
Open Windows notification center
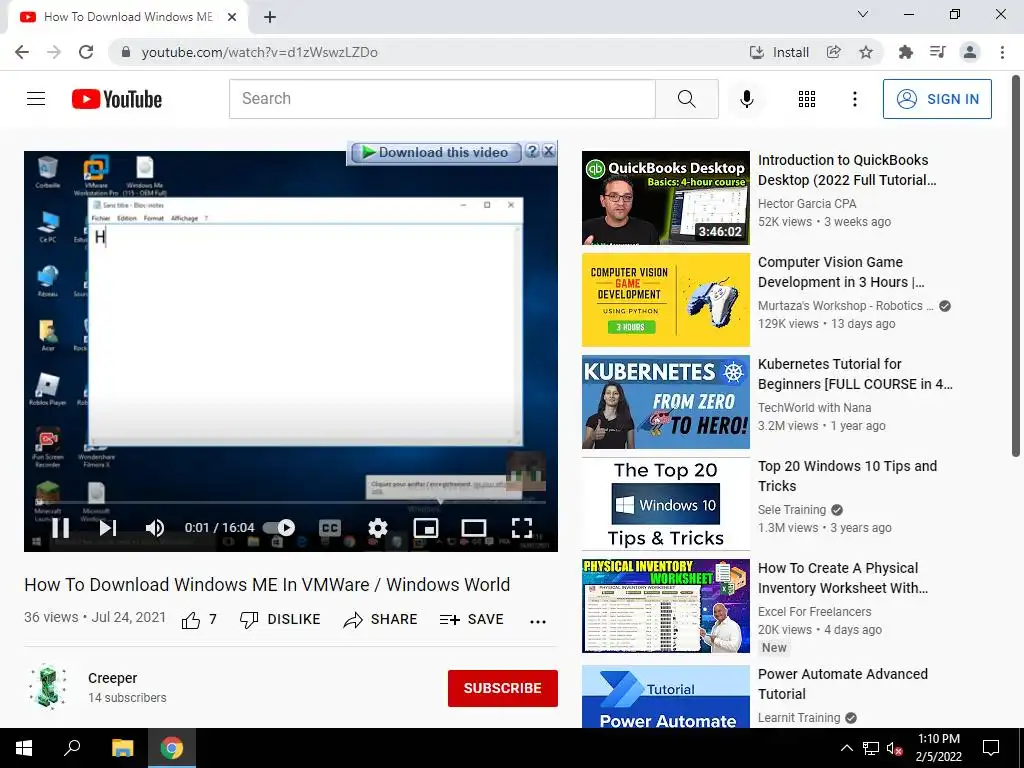tap(991, 748)
